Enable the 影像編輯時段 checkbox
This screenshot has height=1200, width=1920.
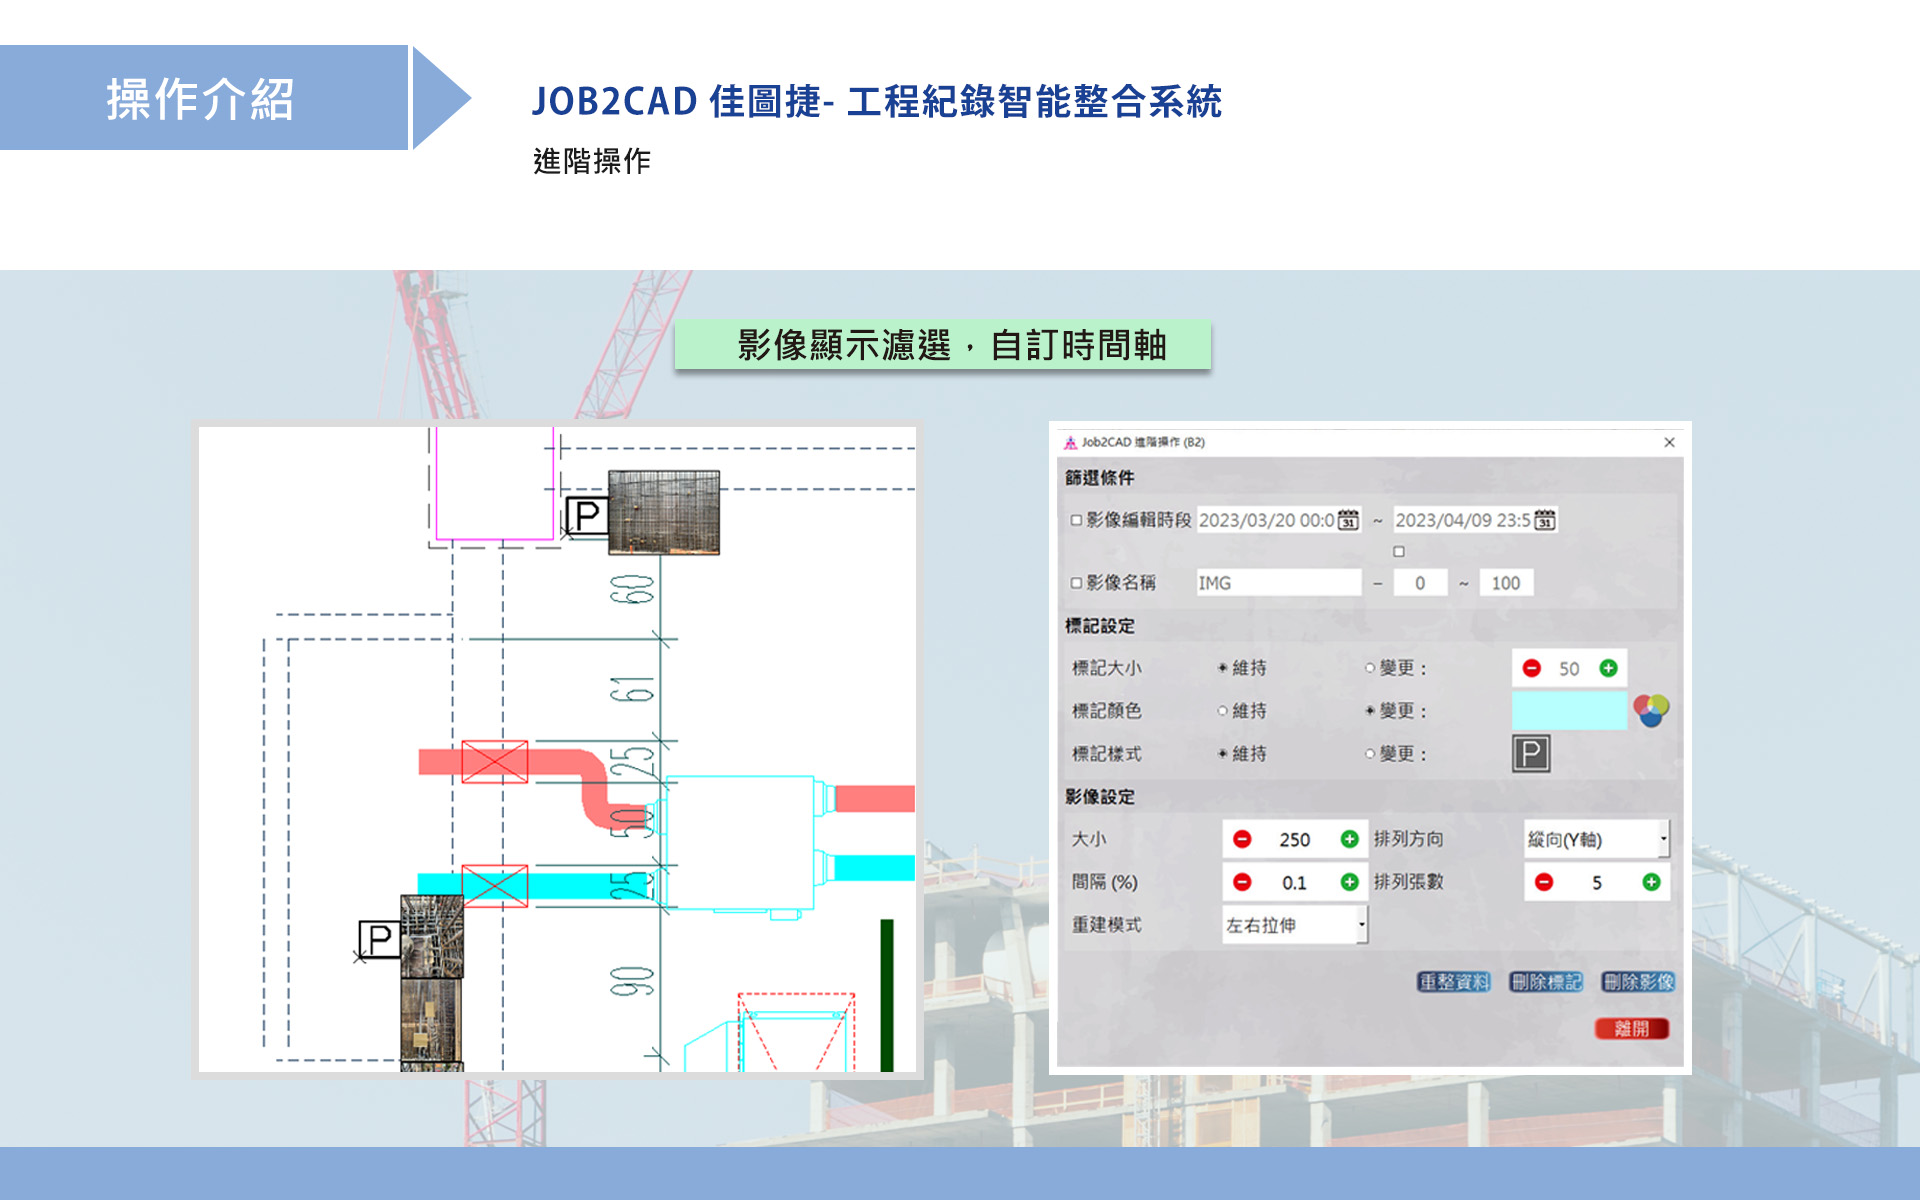point(1076,520)
